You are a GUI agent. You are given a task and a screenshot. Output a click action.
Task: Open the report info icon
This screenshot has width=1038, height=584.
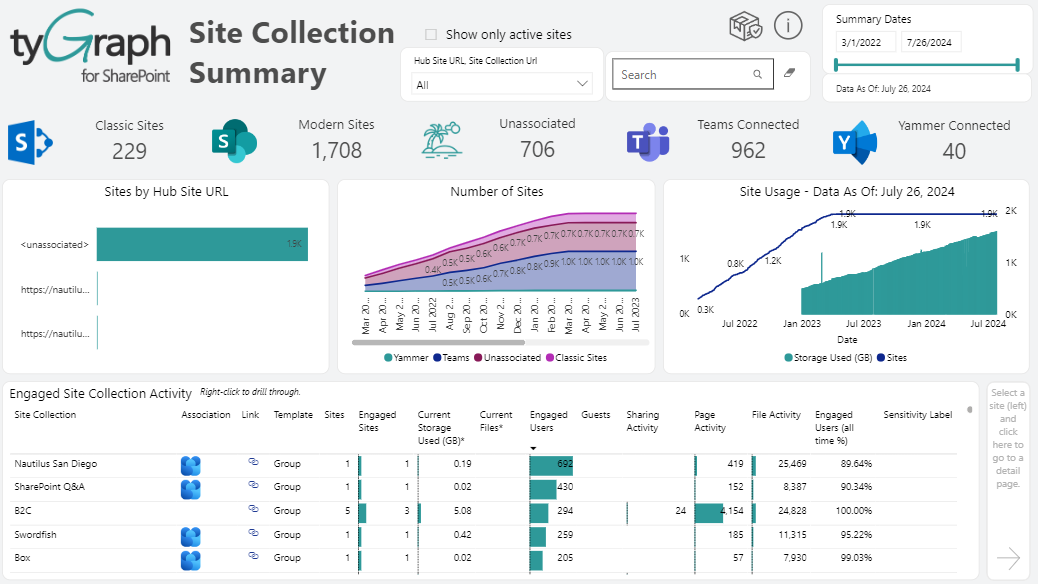pyautogui.click(x=788, y=26)
